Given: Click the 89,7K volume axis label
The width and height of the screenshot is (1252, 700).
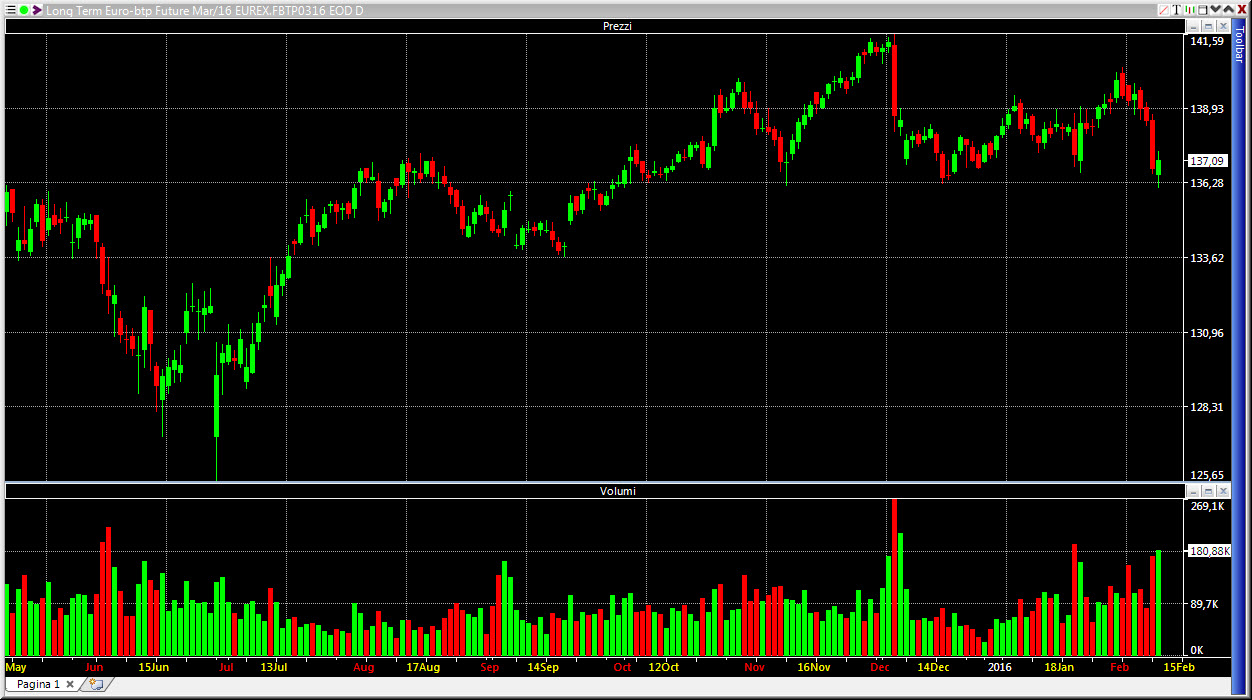Looking at the screenshot, I should 1205,604.
